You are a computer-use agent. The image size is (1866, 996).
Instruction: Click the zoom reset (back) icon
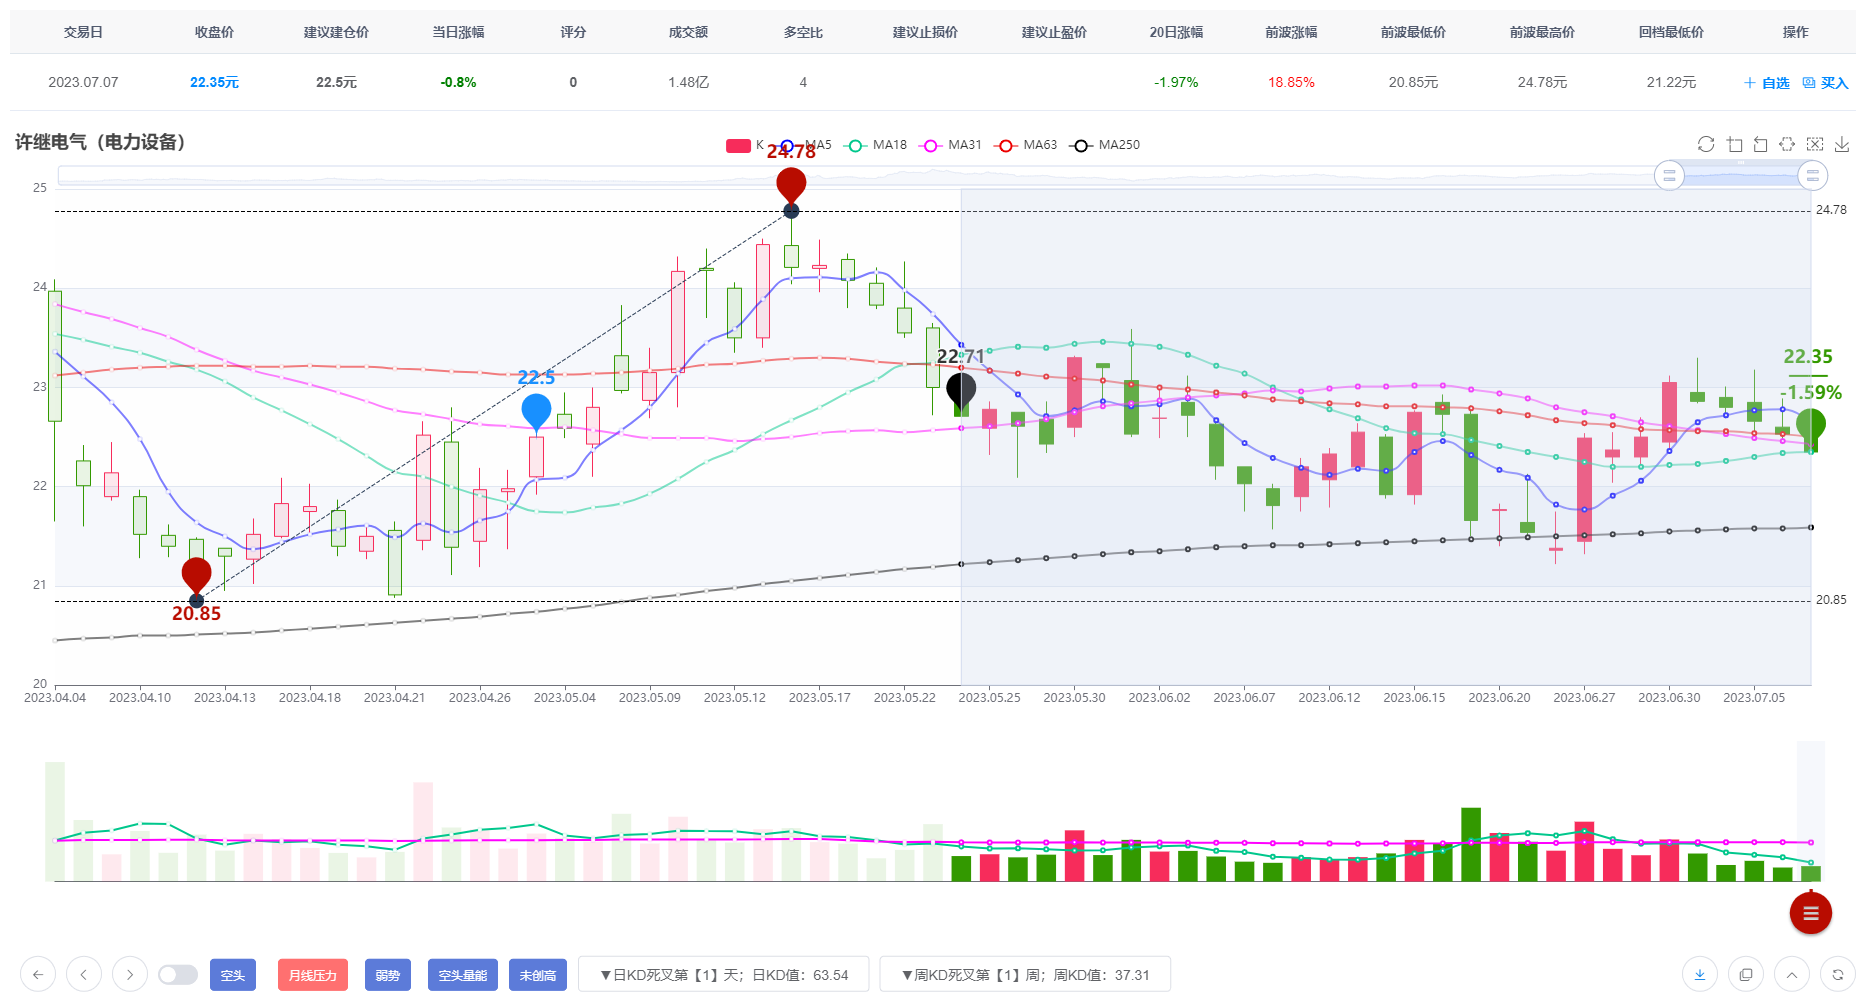click(x=1761, y=144)
